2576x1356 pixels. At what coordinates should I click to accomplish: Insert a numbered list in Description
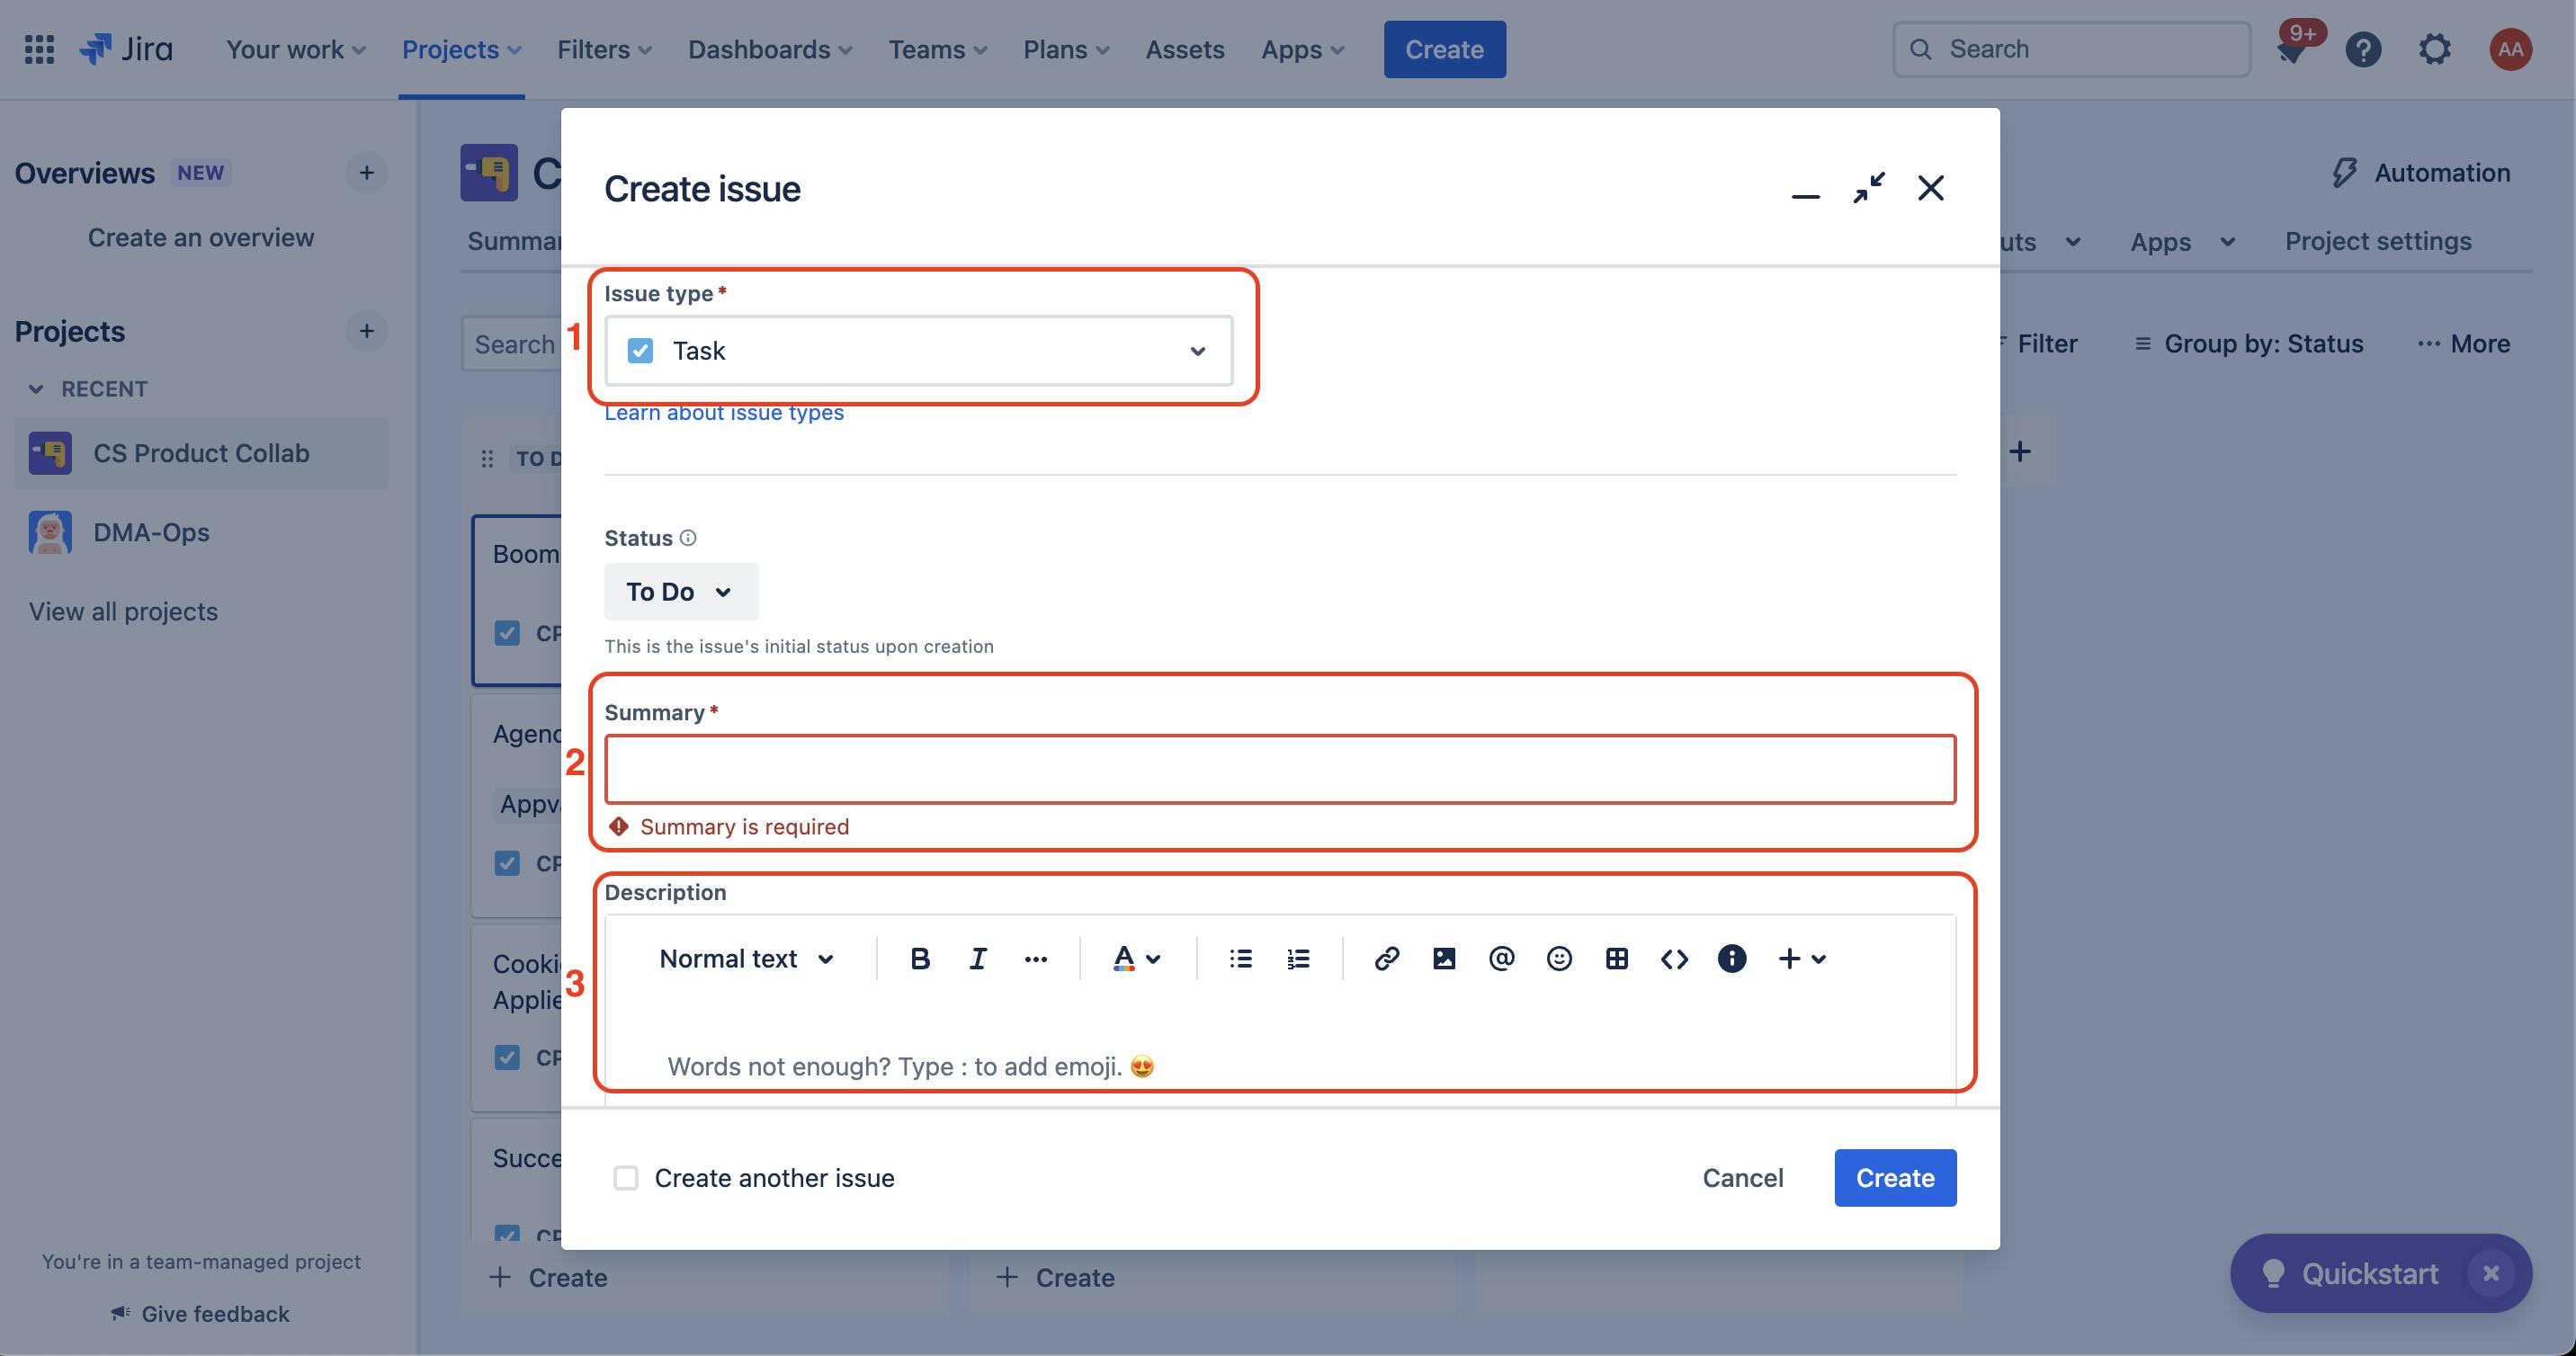click(1298, 958)
